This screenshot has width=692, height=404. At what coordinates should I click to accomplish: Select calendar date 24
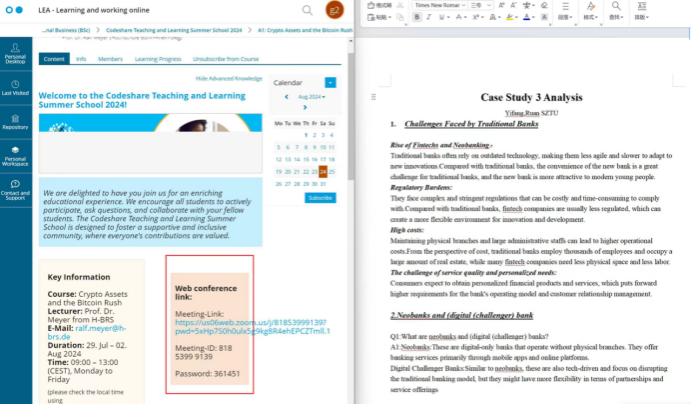point(323,171)
